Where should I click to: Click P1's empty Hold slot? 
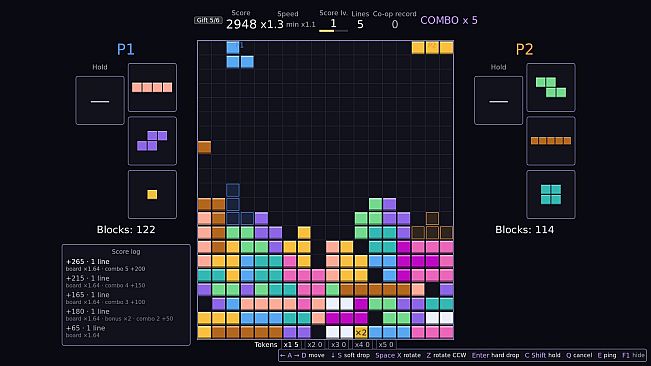(100, 100)
